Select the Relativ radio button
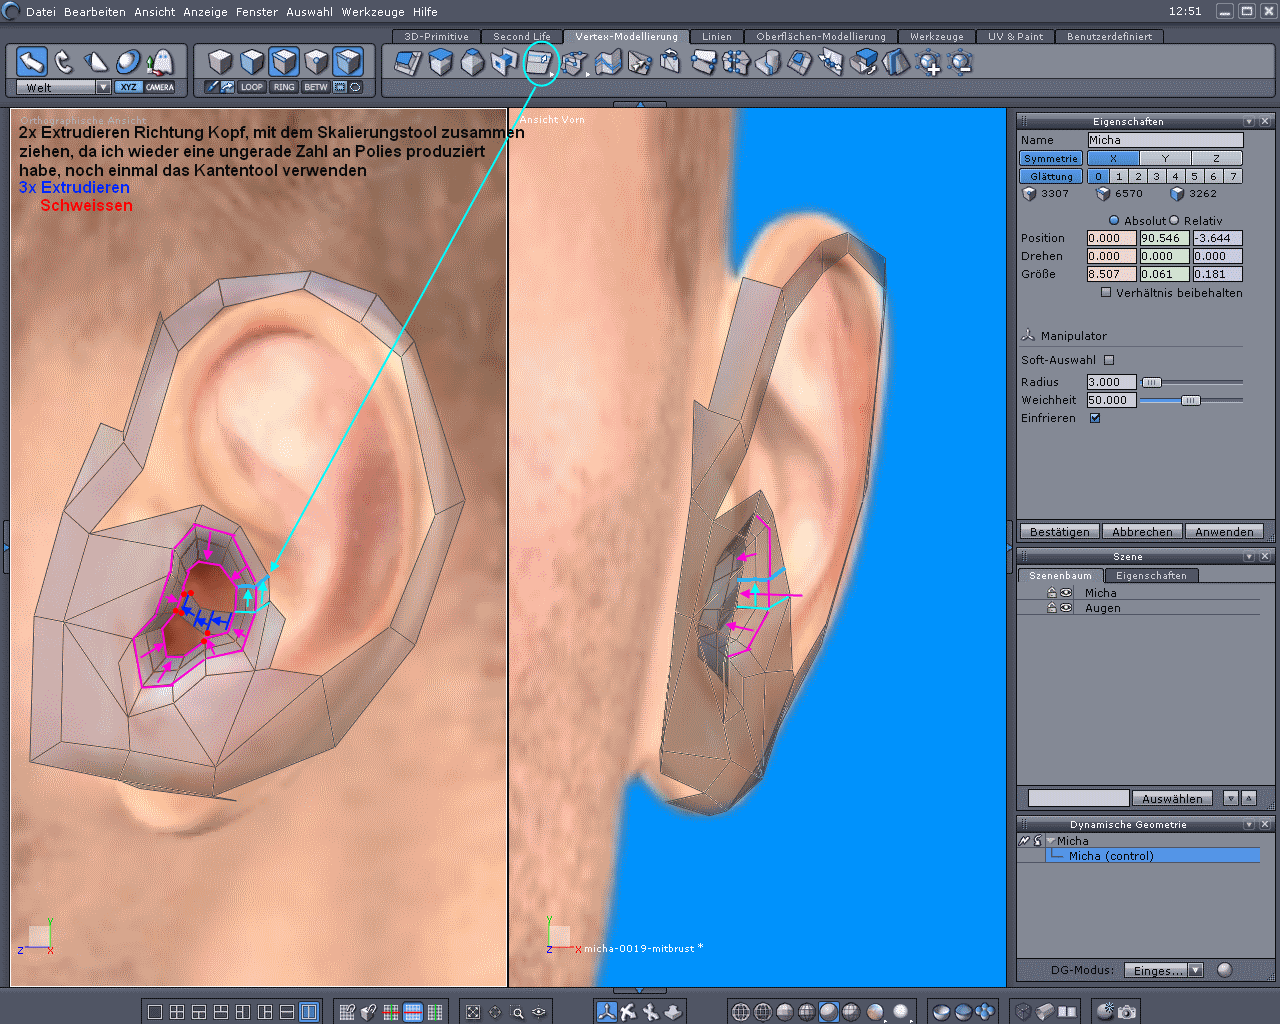1280x1024 pixels. (1175, 221)
